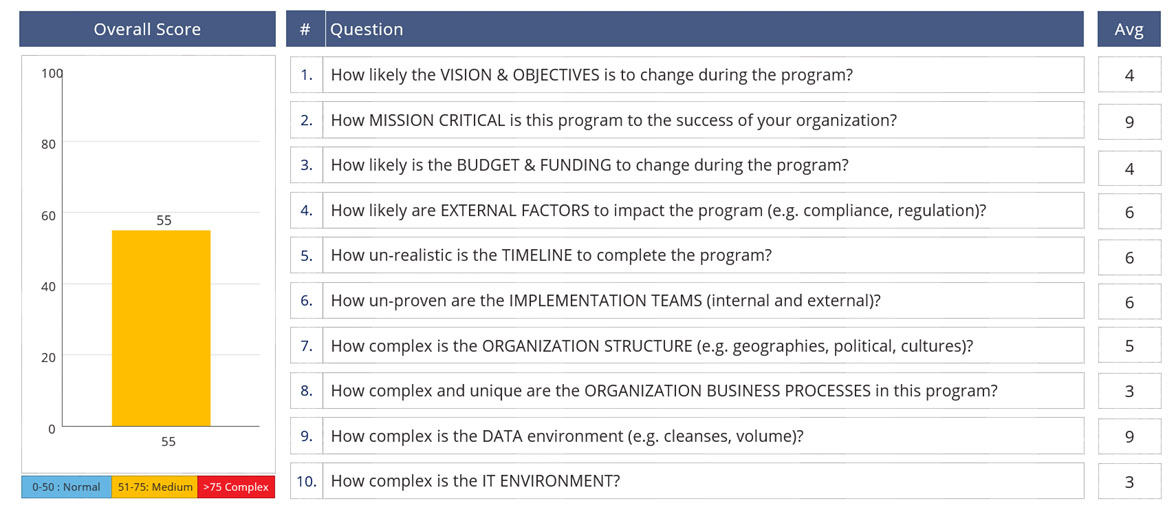Click the Avg field for BUSINESS PROCESSES question

[1129, 391]
